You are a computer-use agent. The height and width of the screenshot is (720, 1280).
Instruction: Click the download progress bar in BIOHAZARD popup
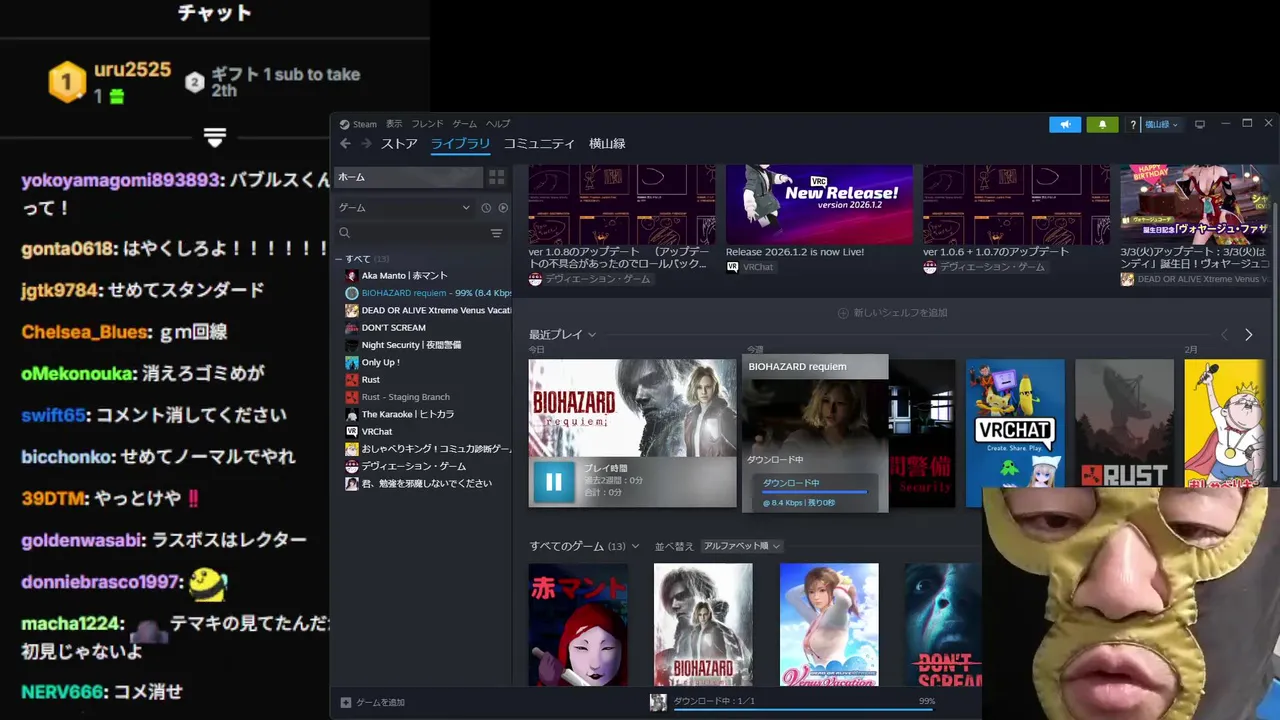814,492
